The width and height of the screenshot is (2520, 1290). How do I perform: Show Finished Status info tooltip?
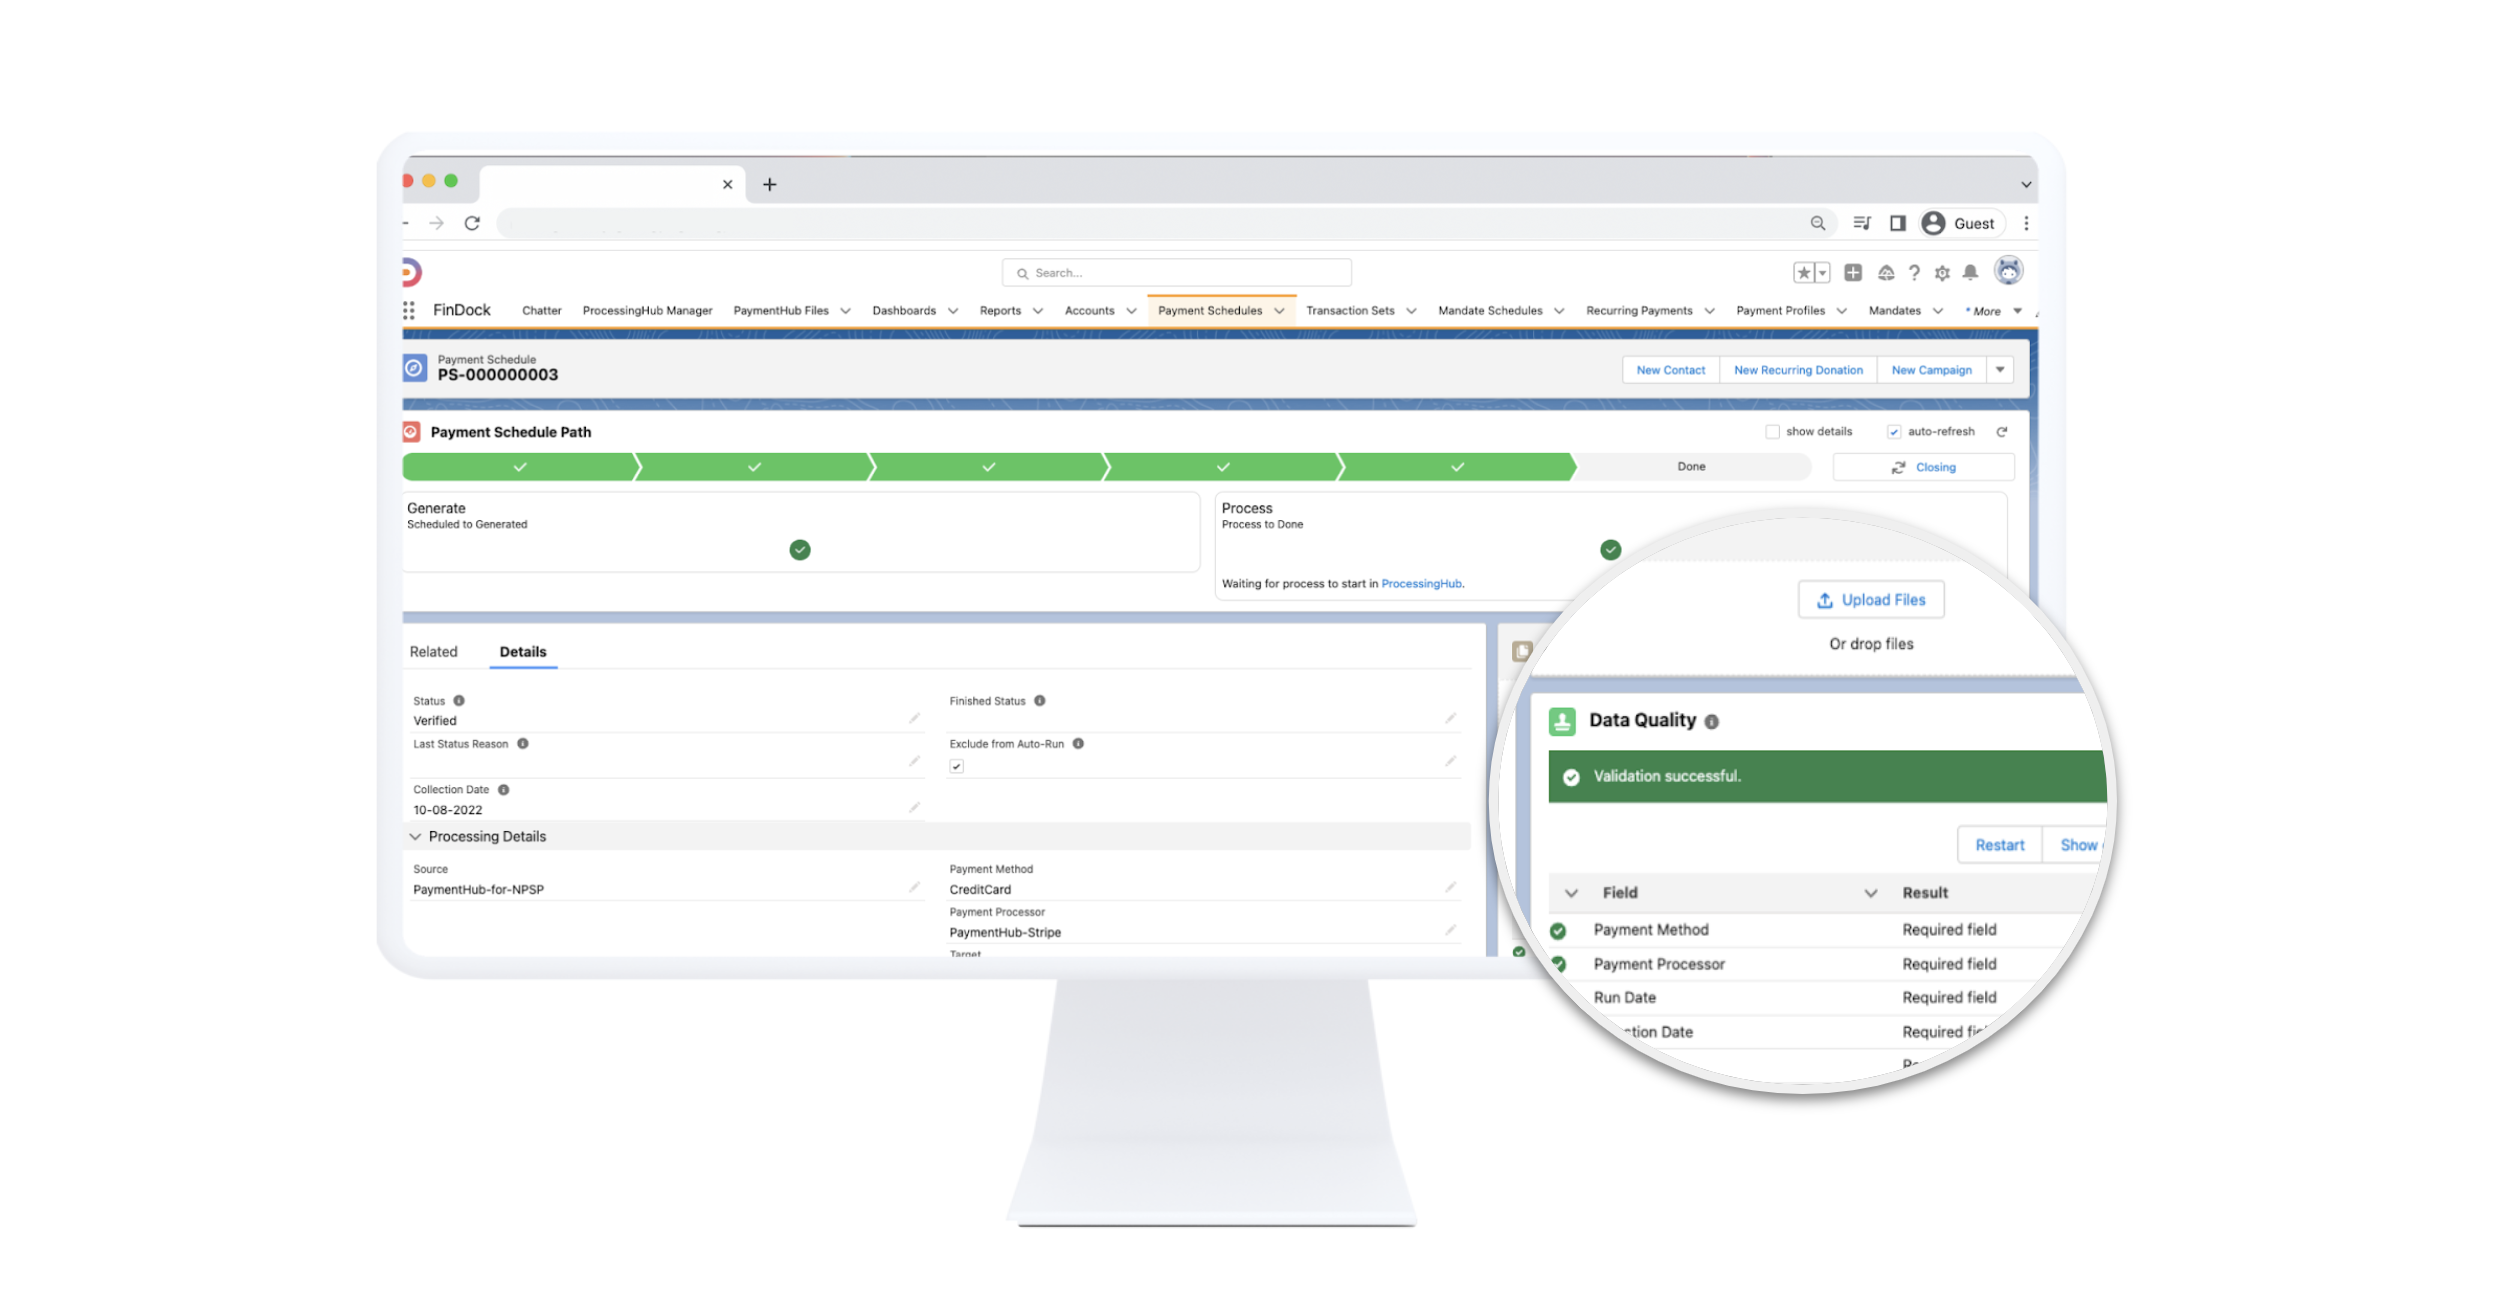point(1039,701)
